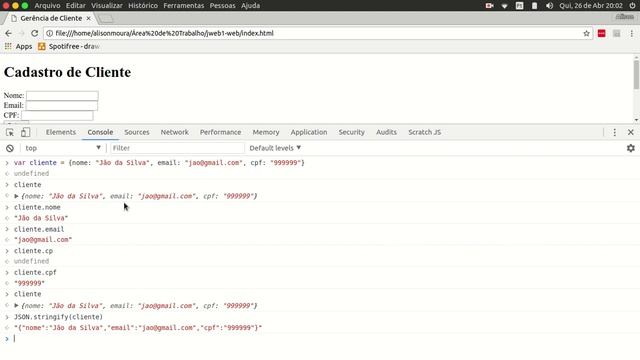The image size is (640, 360).
Task: Open the console settings gear
Action: (631, 148)
